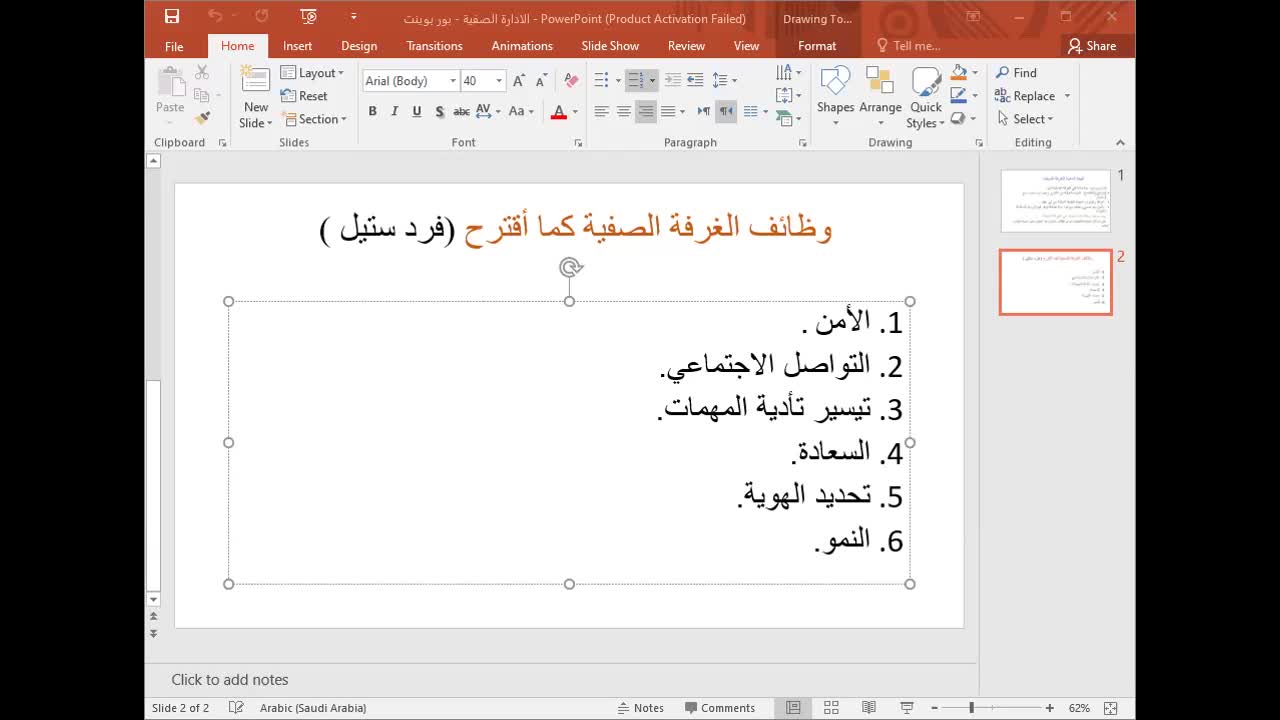Toggle Italic formatting

tap(394, 111)
